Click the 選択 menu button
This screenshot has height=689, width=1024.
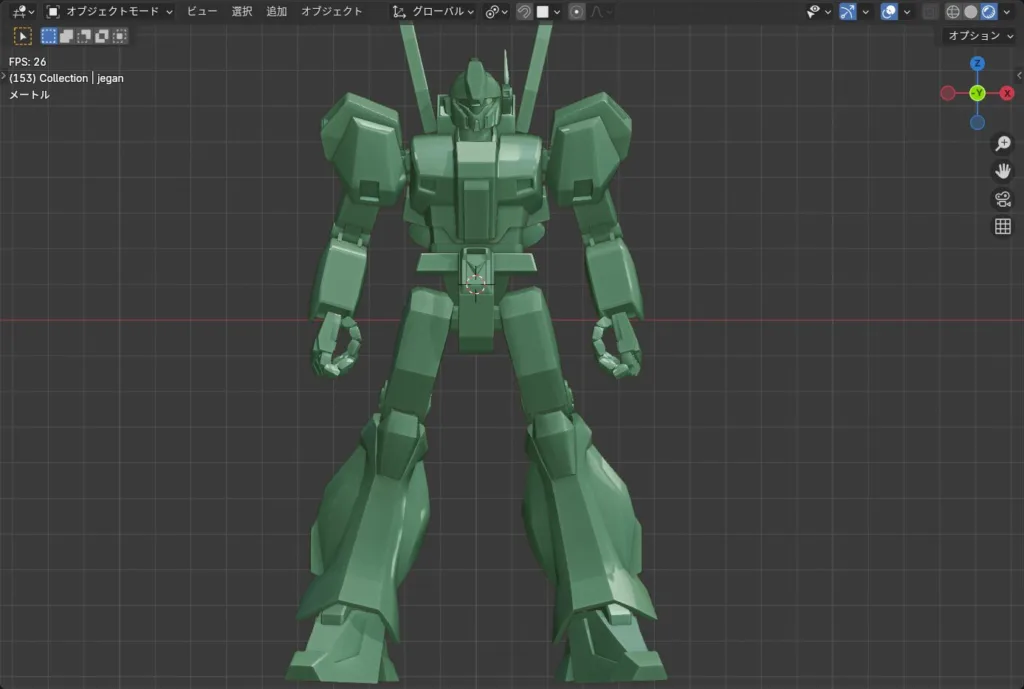click(x=242, y=12)
